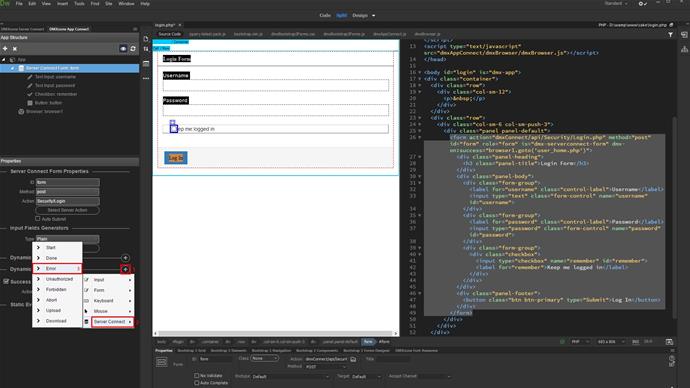Open the Input submenu entry
The image size is (690, 388).
pos(108,280)
